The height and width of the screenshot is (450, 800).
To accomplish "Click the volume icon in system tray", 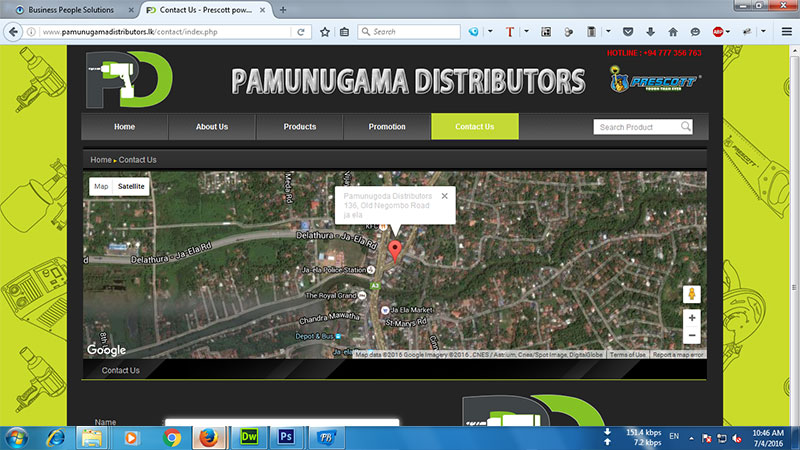I will 737,438.
